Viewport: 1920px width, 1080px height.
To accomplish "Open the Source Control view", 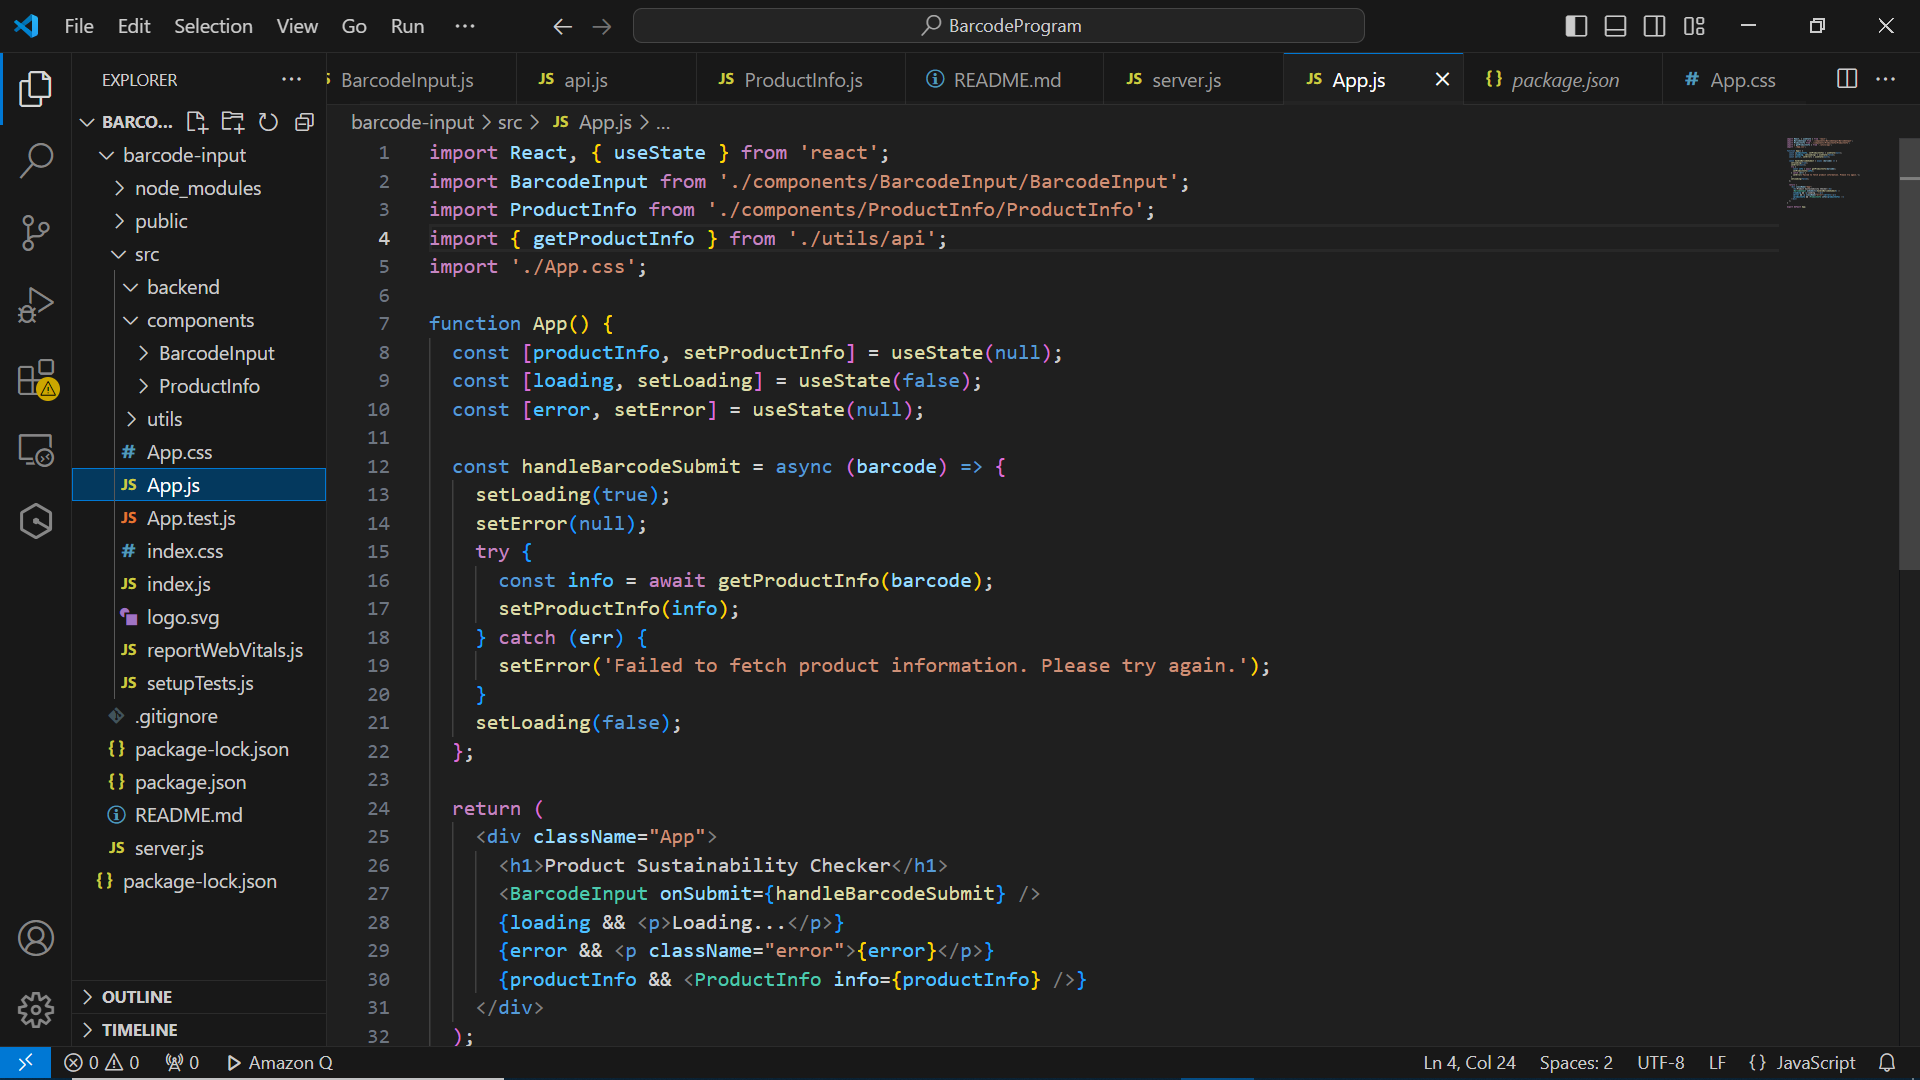I will [x=36, y=232].
